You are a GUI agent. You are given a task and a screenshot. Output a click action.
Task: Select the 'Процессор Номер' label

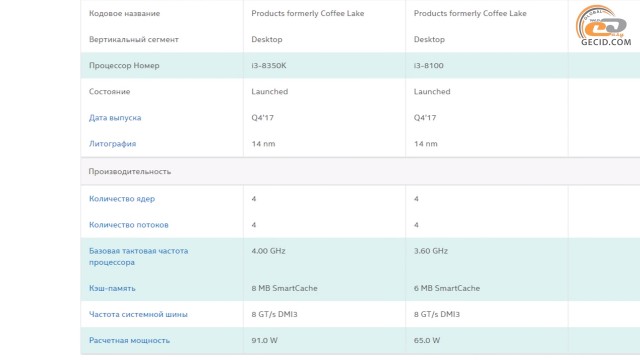pyautogui.click(x=124, y=66)
